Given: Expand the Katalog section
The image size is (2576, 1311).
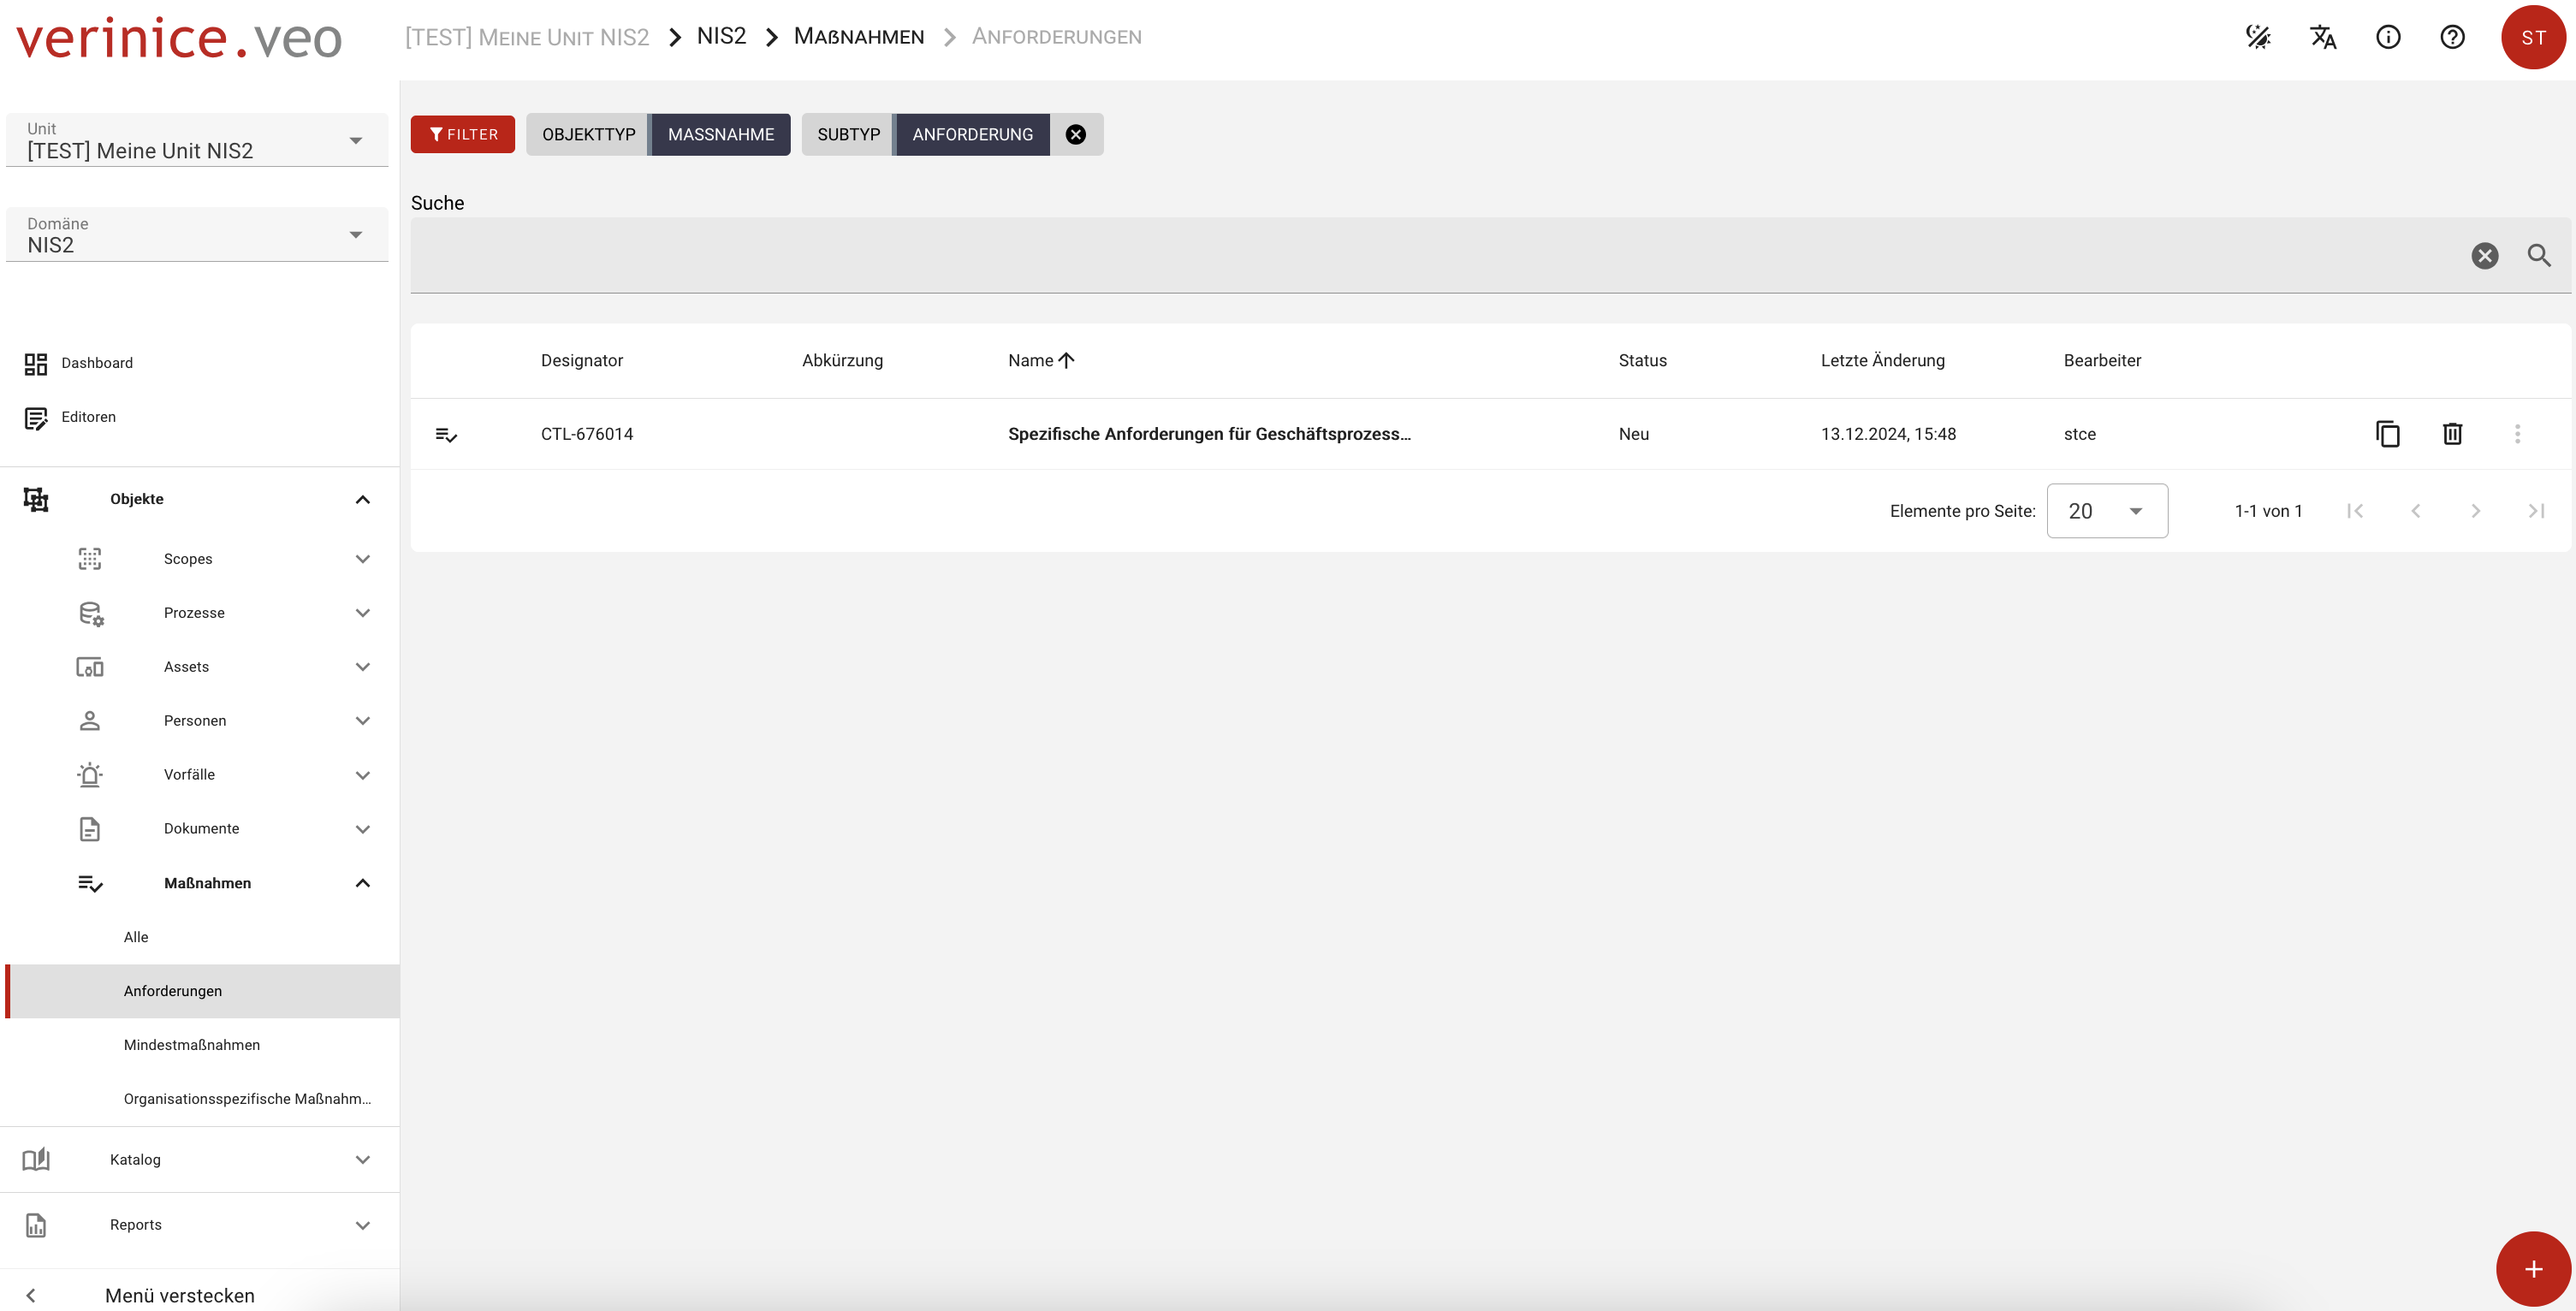Looking at the screenshot, I should point(362,1159).
